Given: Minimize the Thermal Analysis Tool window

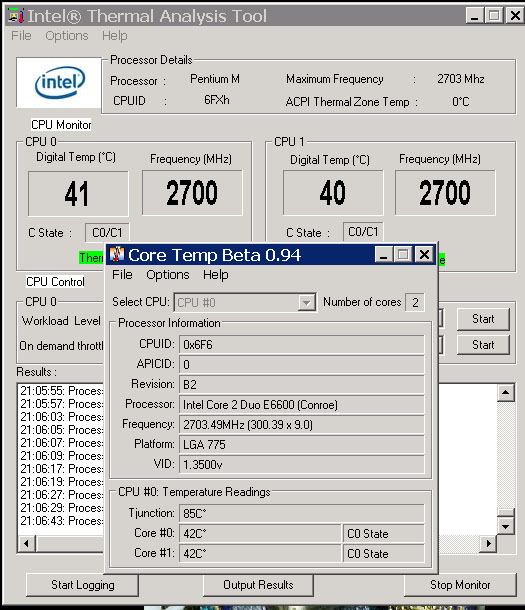Looking at the screenshot, I should [474, 16].
